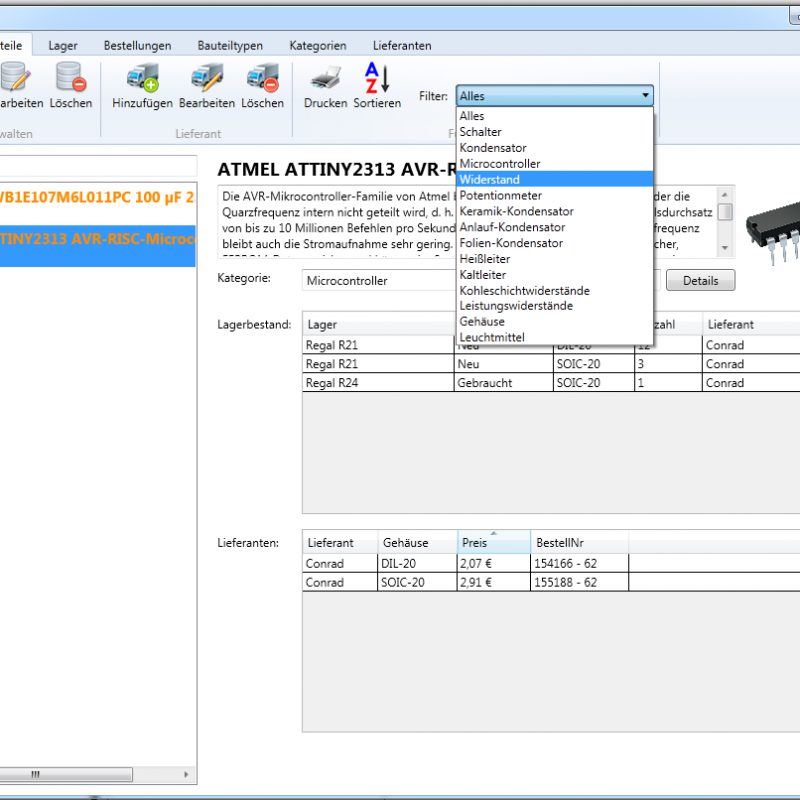Click the database Löschen icon

click(70, 78)
